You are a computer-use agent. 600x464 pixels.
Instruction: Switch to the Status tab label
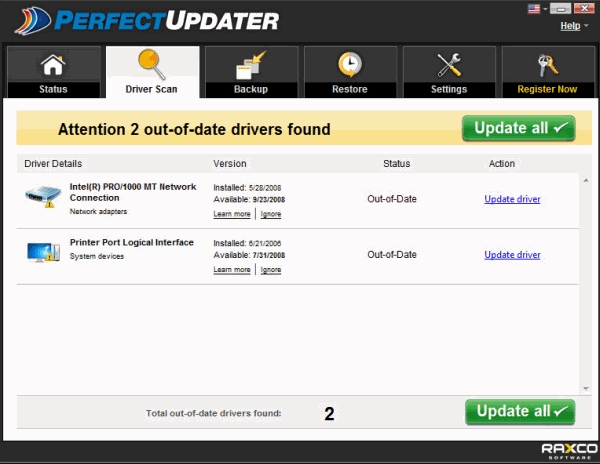pos(53,89)
